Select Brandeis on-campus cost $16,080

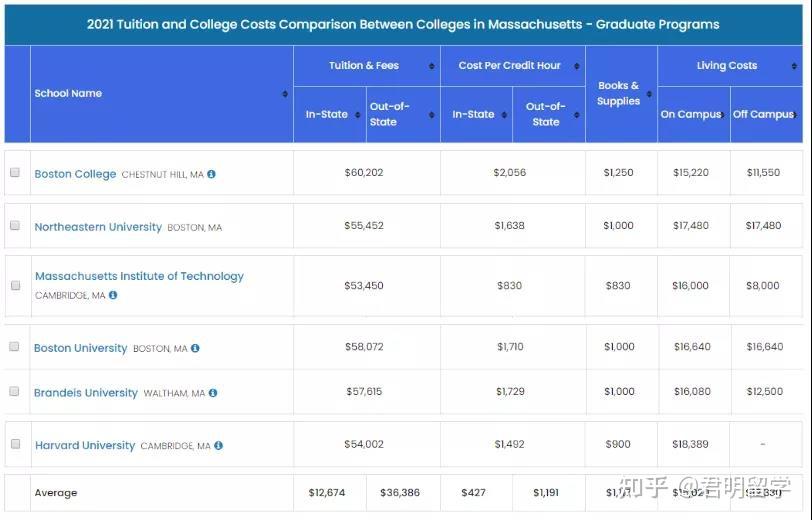[x=692, y=392]
